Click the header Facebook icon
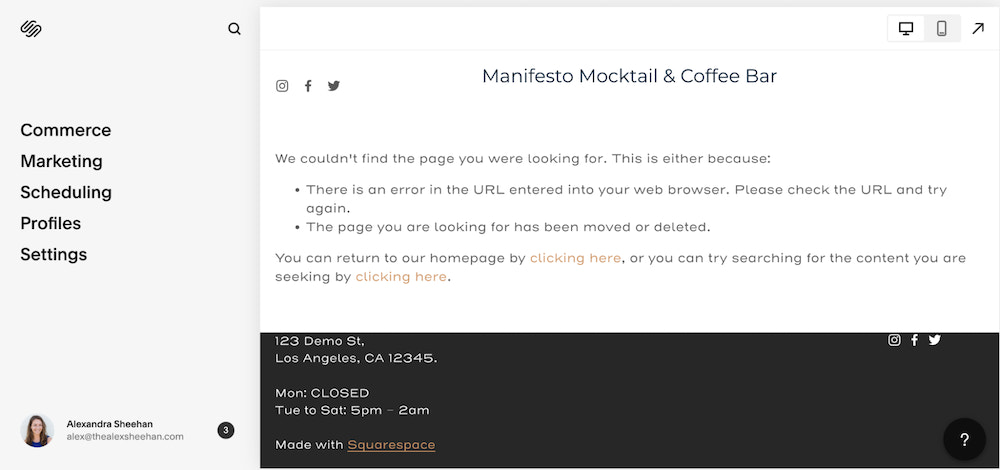The height and width of the screenshot is (470, 1000). [308, 86]
